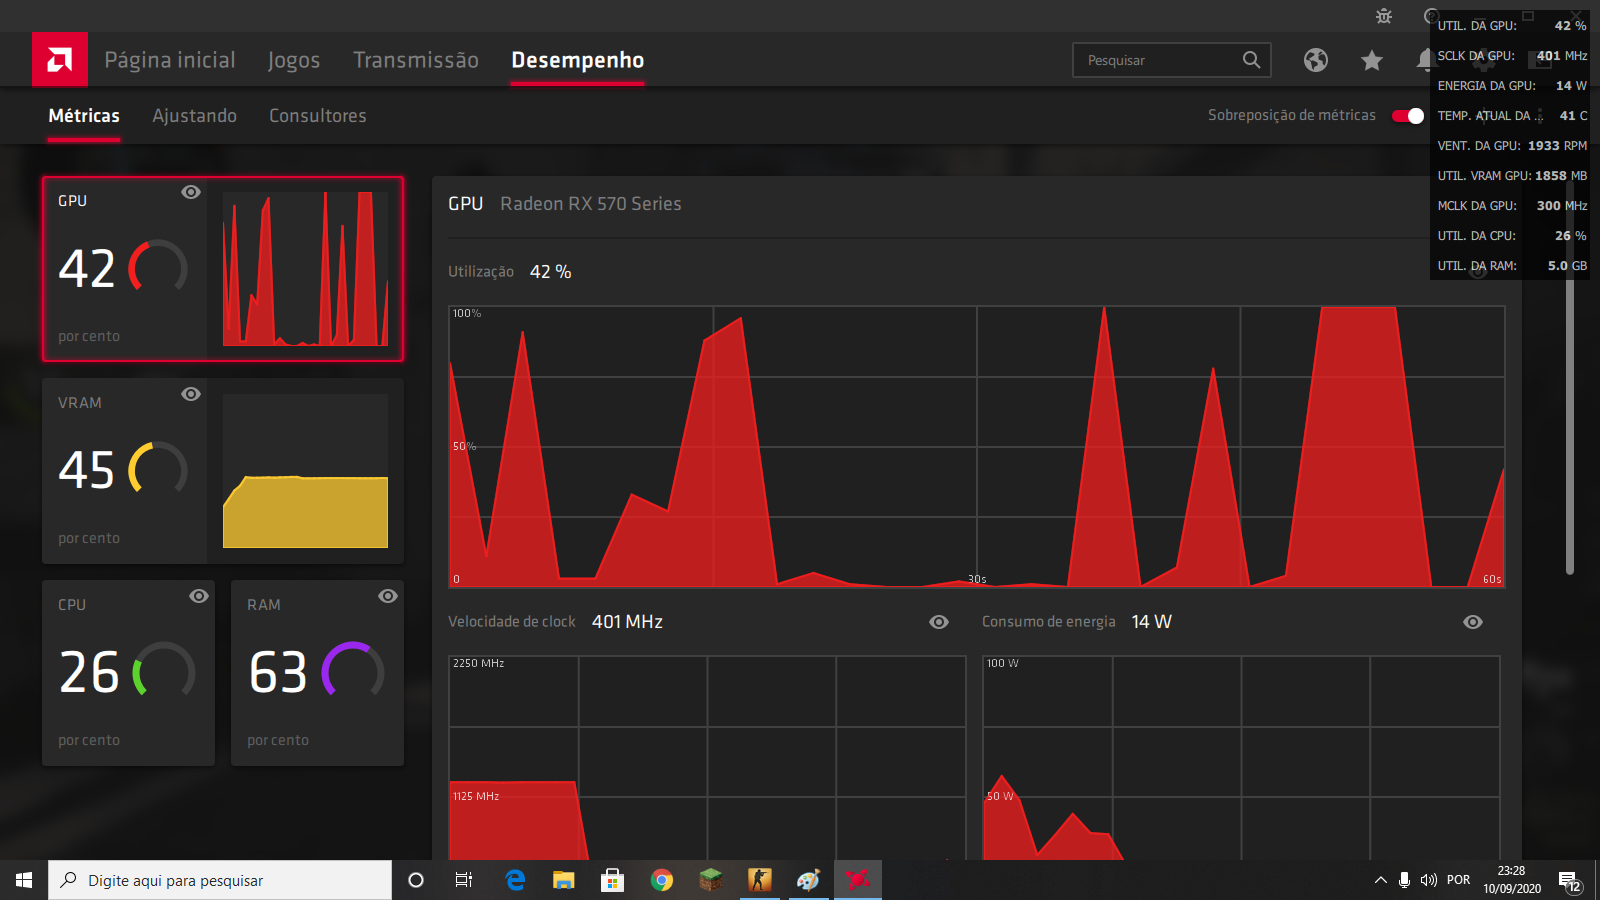
Task: Open Paint palette icon in taskbar
Action: (808, 880)
